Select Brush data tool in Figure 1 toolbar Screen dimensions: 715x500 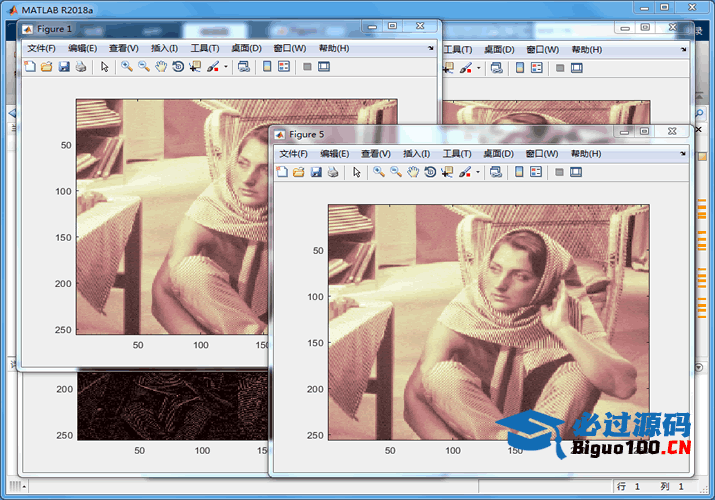[x=212, y=67]
